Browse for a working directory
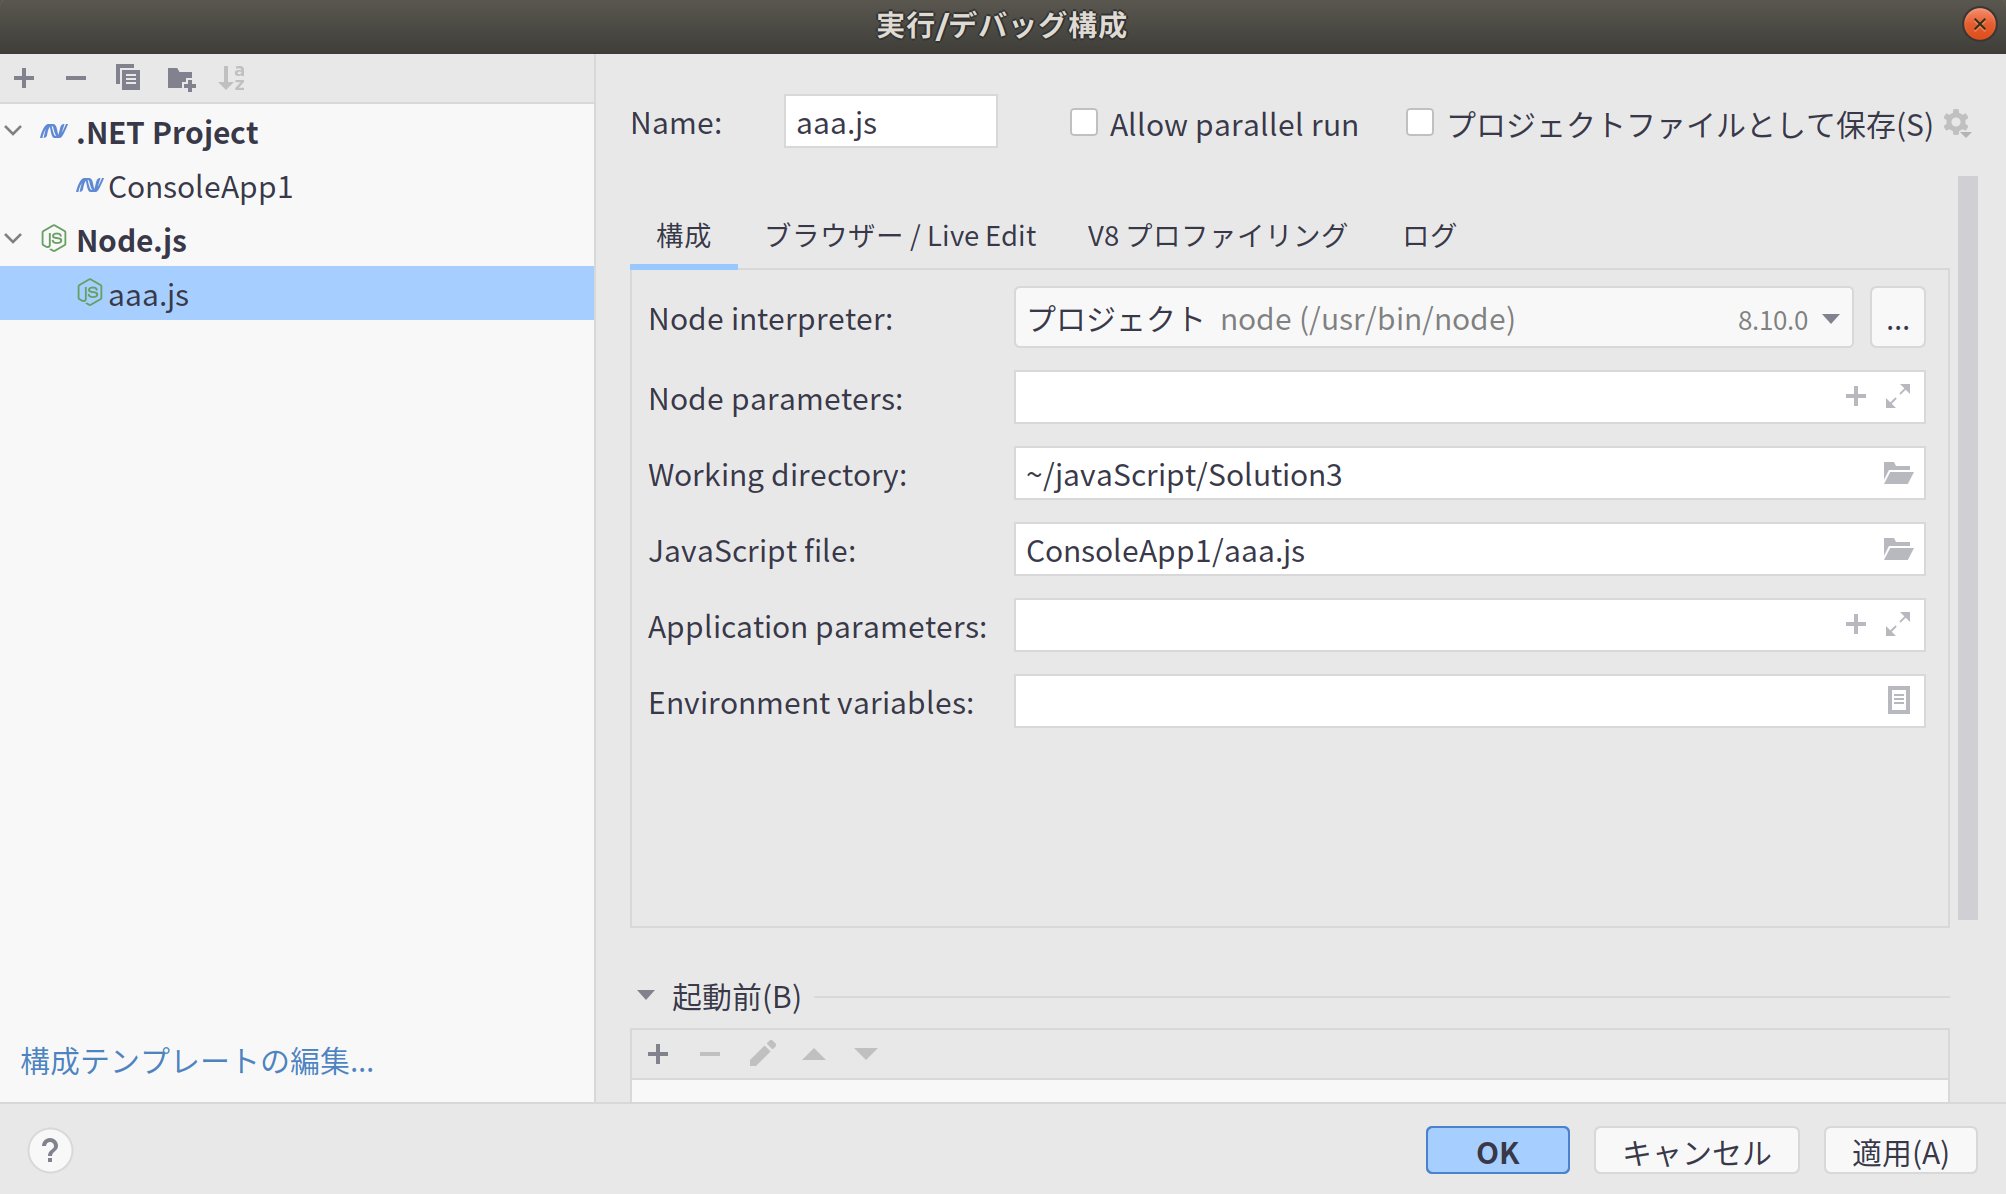Screen dimensions: 2006x1194 (1897, 474)
